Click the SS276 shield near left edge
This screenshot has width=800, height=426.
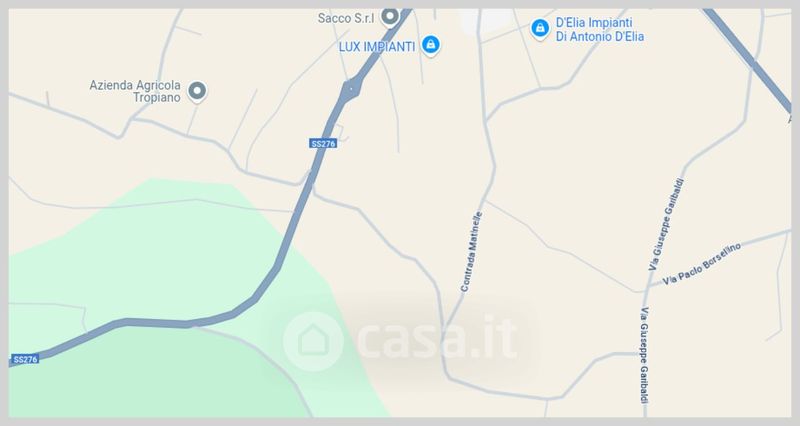click(26, 359)
